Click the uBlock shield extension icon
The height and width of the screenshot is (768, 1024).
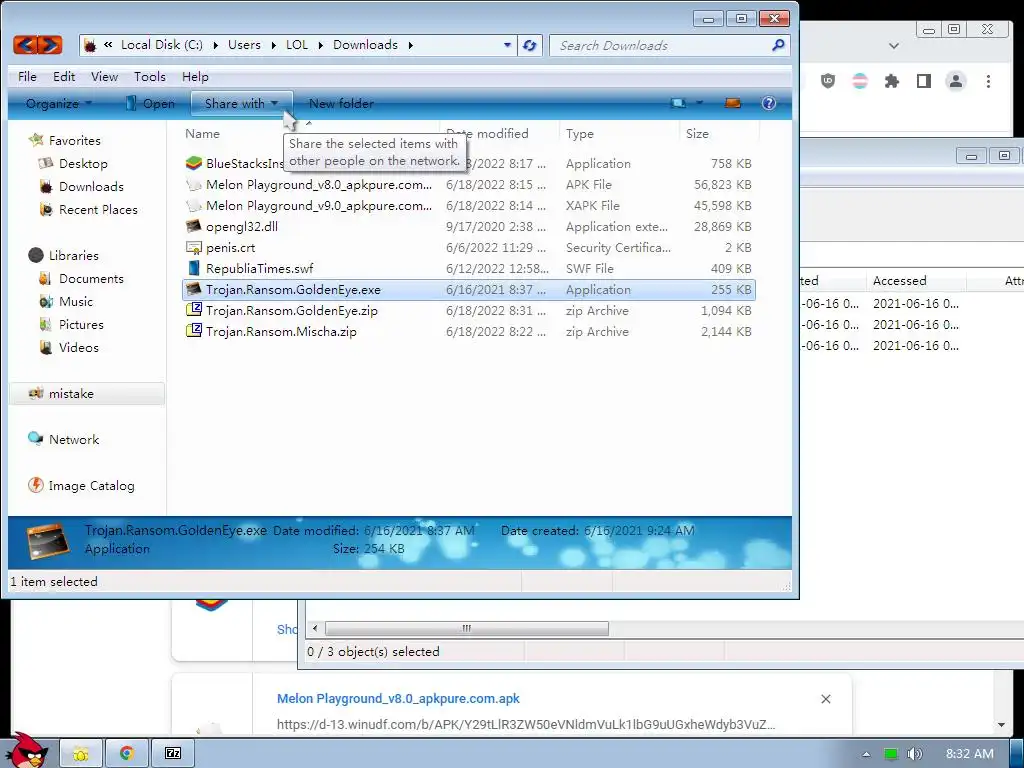pos(827,81)
